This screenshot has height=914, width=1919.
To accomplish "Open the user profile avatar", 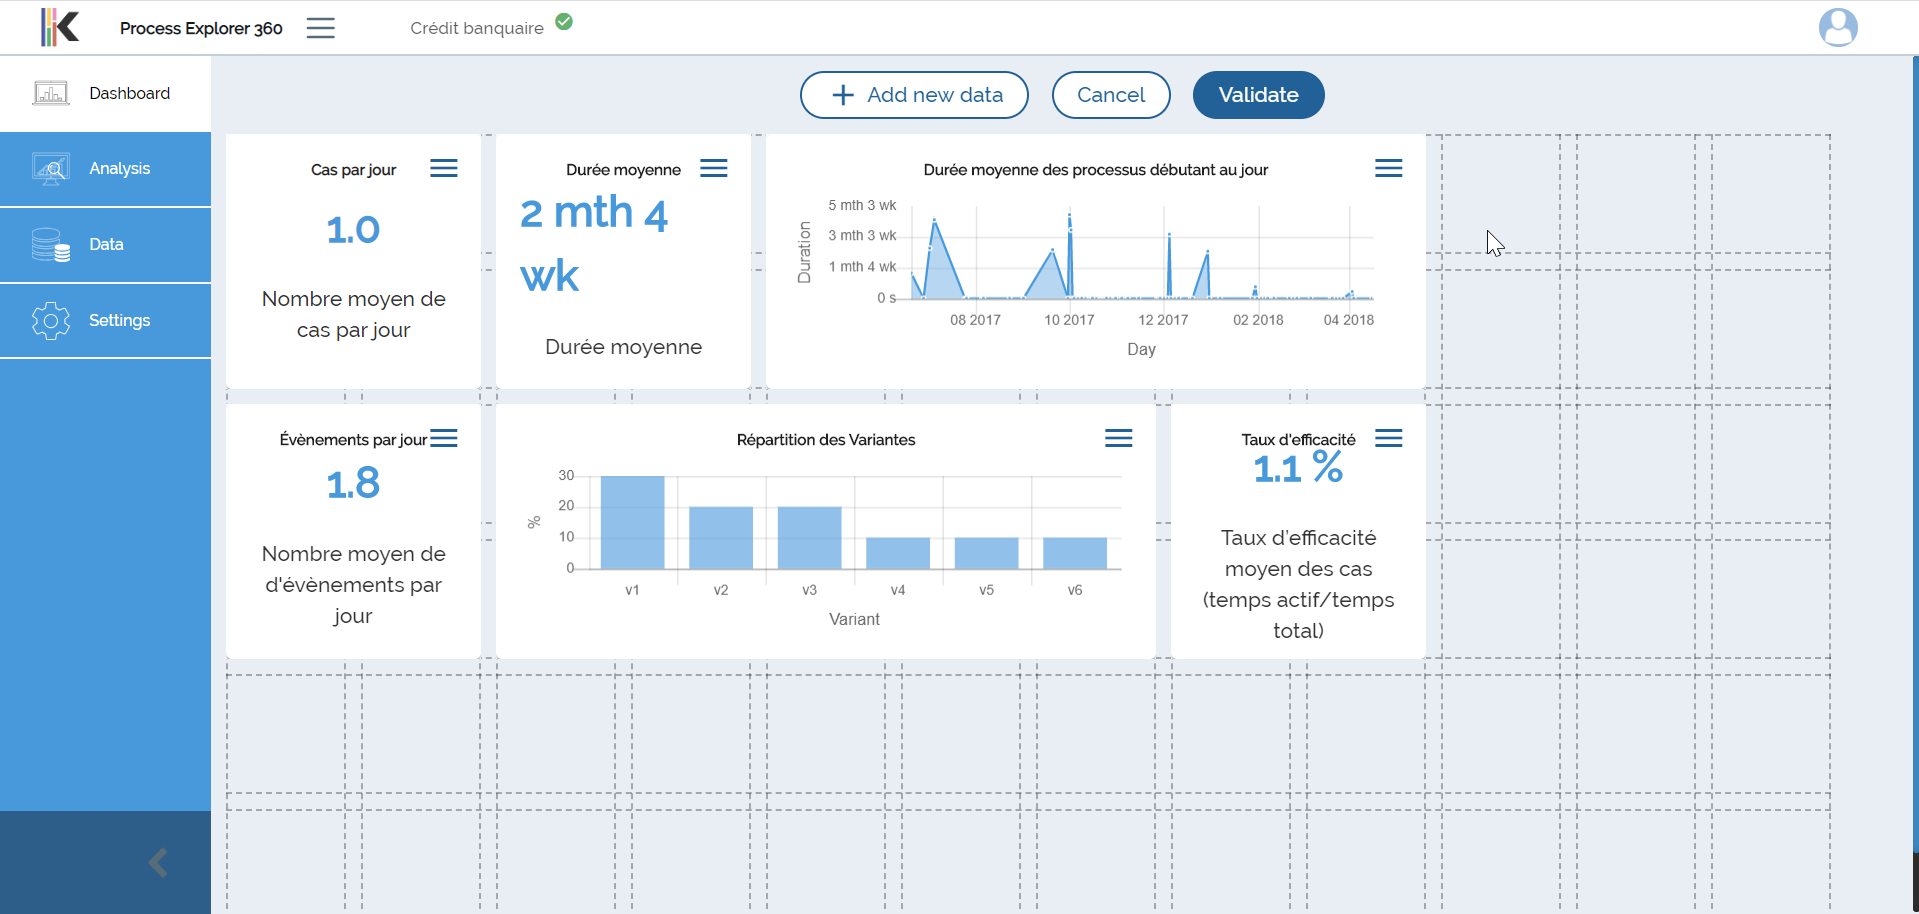I will pyautogui.click(x=1838, y=27).
